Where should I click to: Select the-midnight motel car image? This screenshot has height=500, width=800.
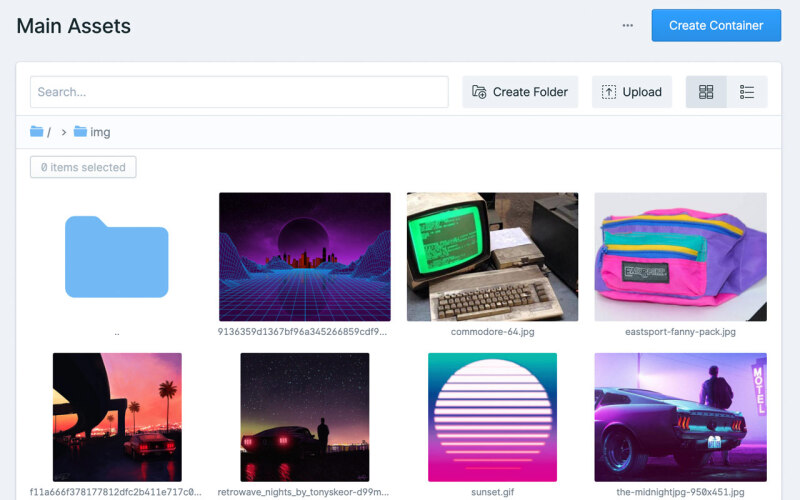[x=680, y=417]
